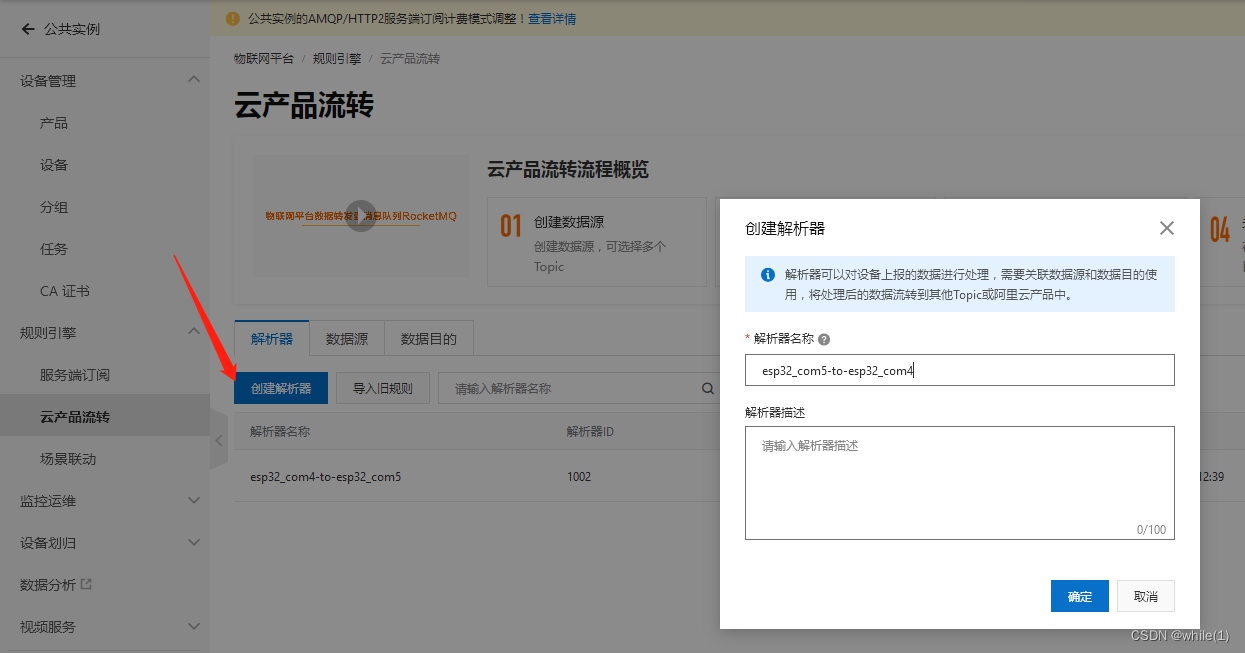Click the back arrow beside 公共实例

[x=27, y=29]
